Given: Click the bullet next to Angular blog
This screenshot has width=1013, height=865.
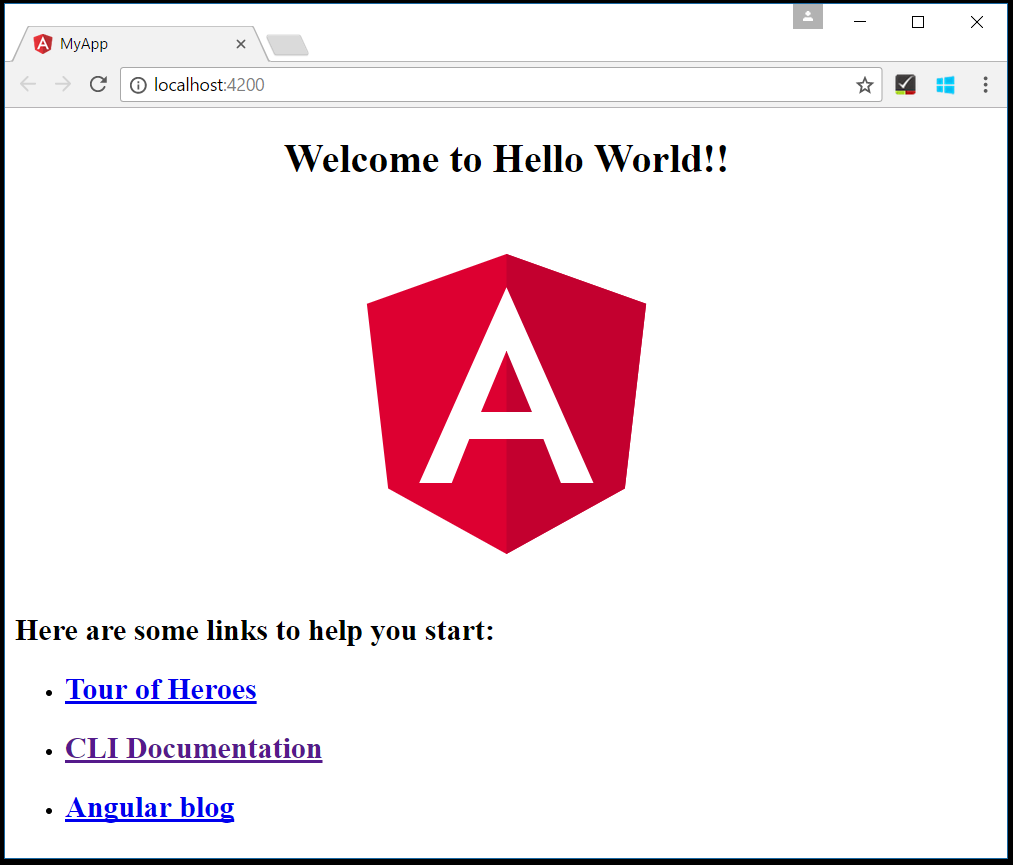Looking at the screenshot, I should click(x=47, y=810).
